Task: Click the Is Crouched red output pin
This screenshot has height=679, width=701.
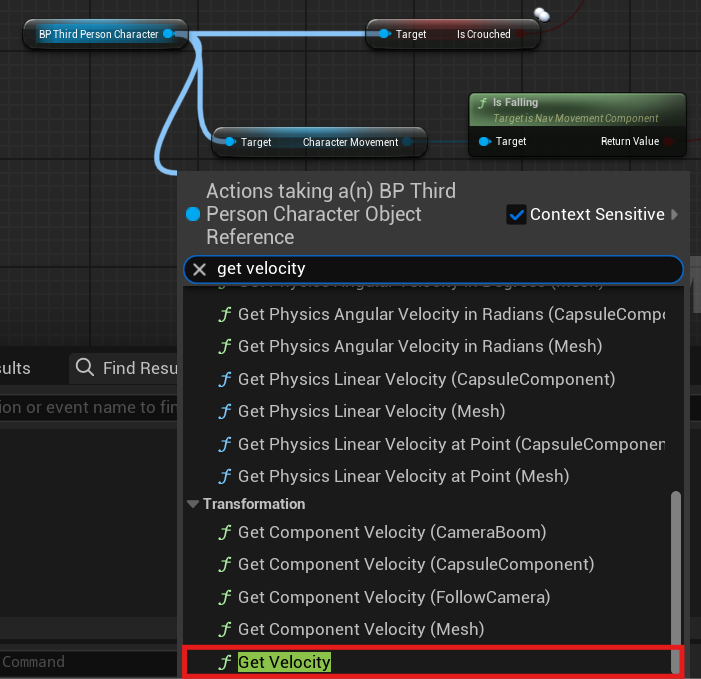Action: coord(519,34)
